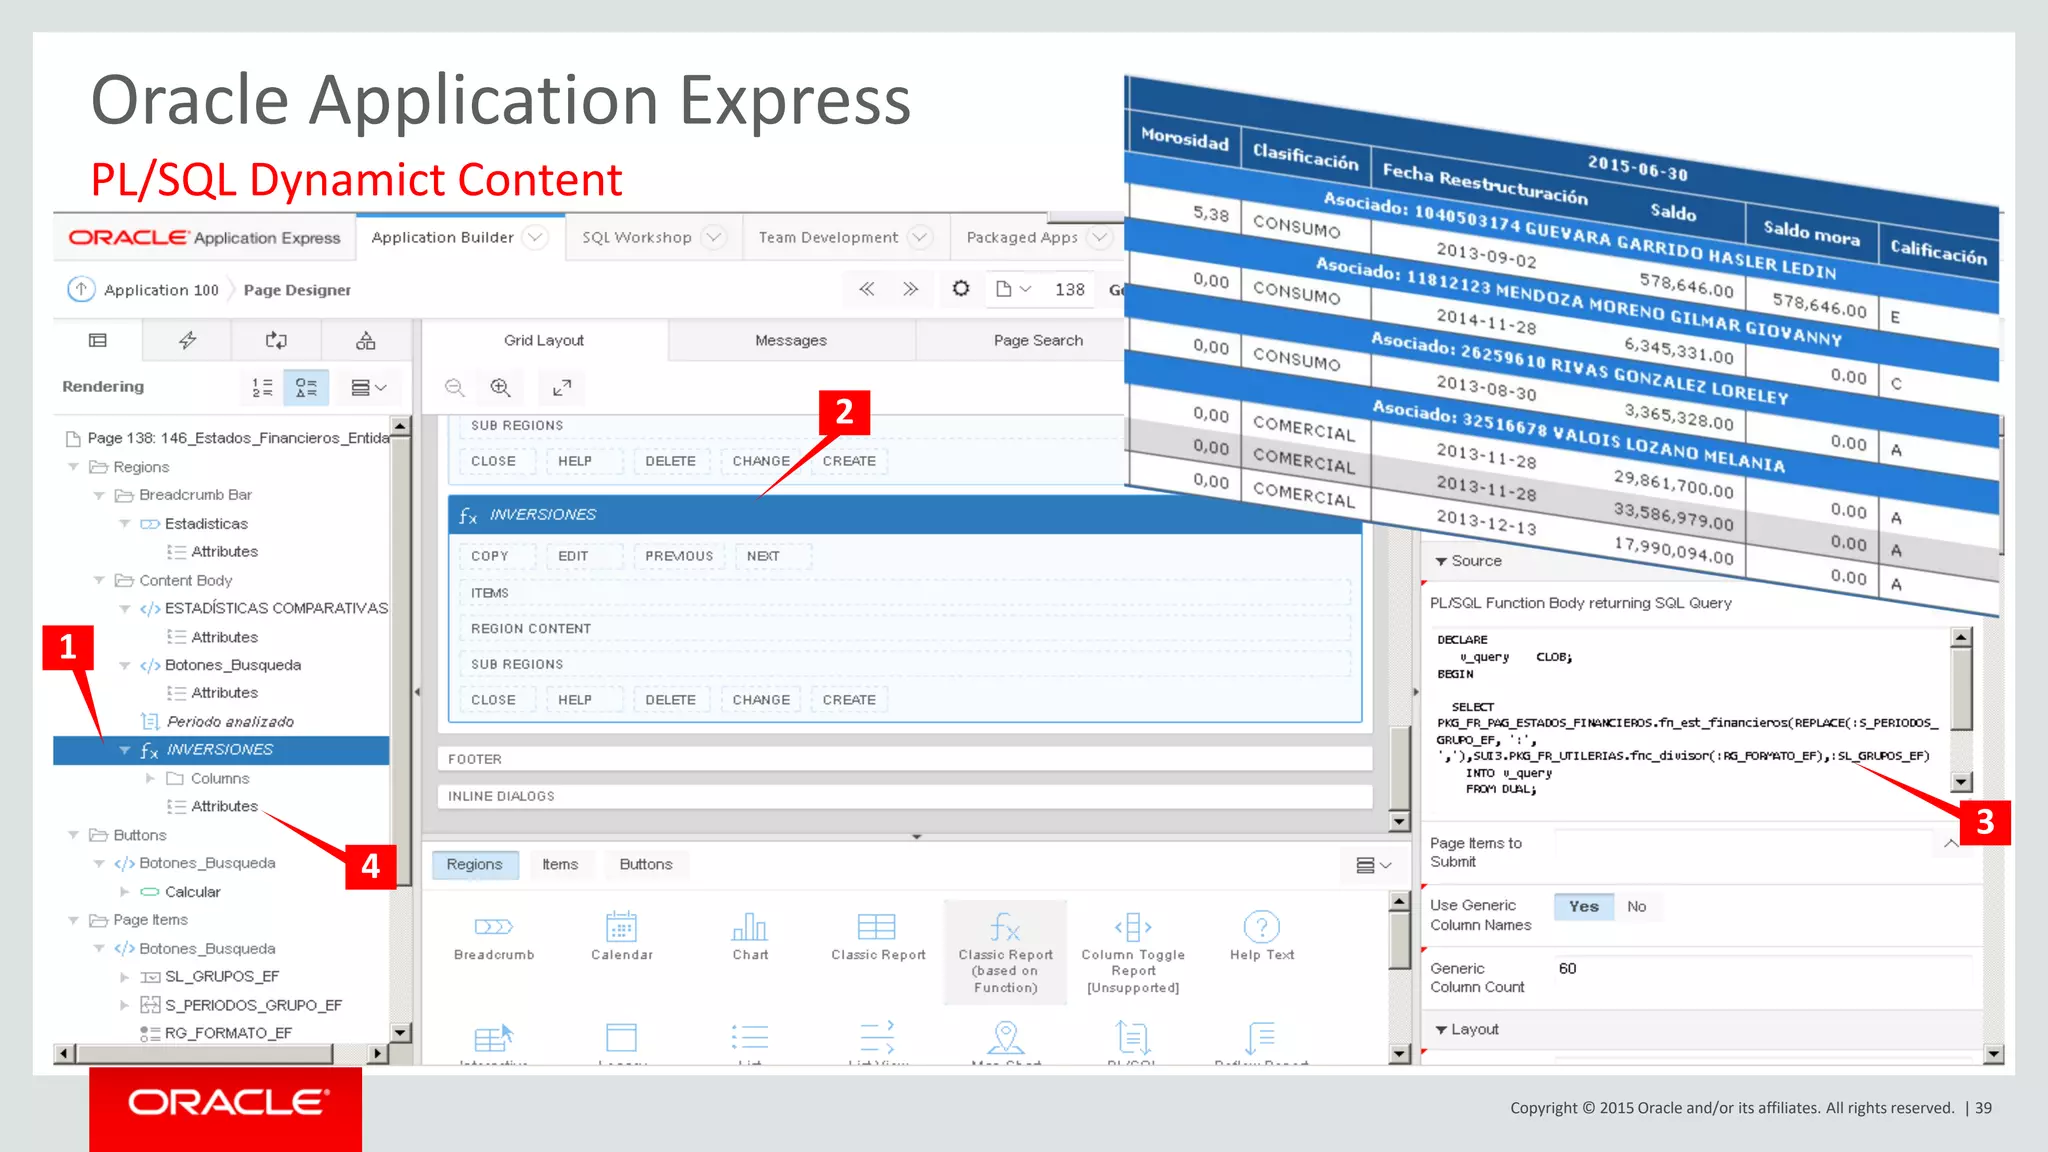Open the Rendering tree menu dropdown

point(369,387)
